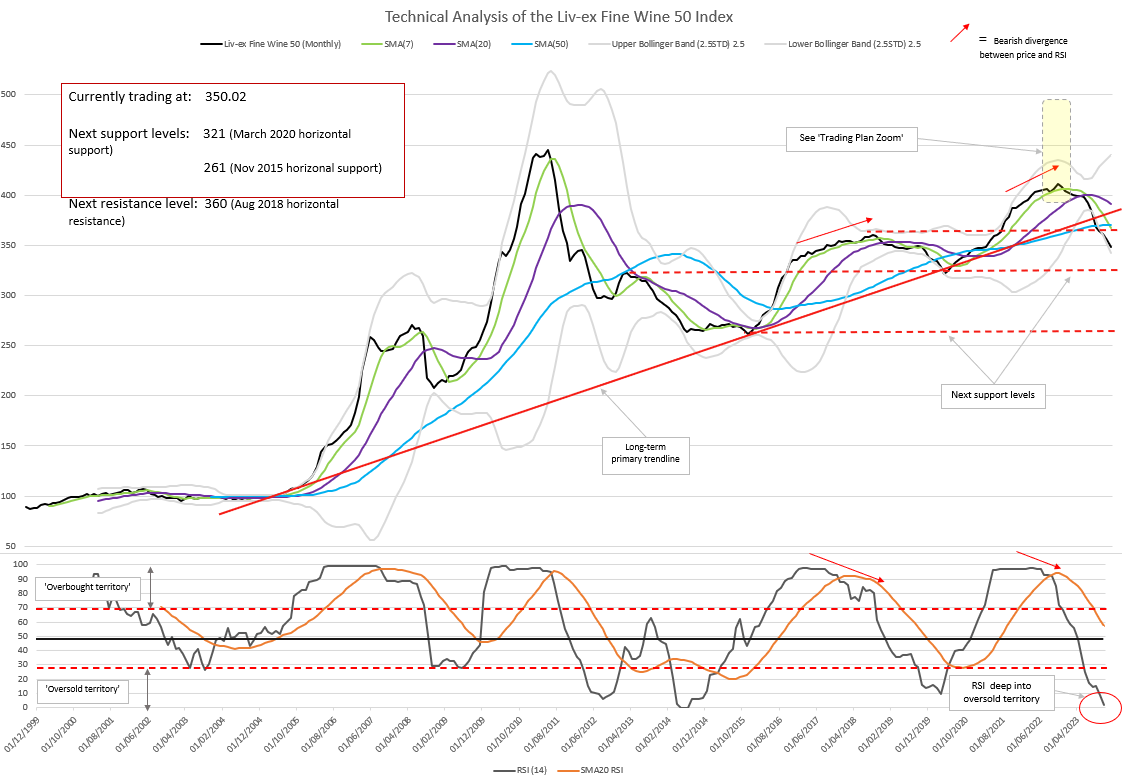This screenshot has height=780, width=1122.
Task: Select the Liv-ex Fine Wine 50 (Monthly) legend entry
Action: click(271, 44)
